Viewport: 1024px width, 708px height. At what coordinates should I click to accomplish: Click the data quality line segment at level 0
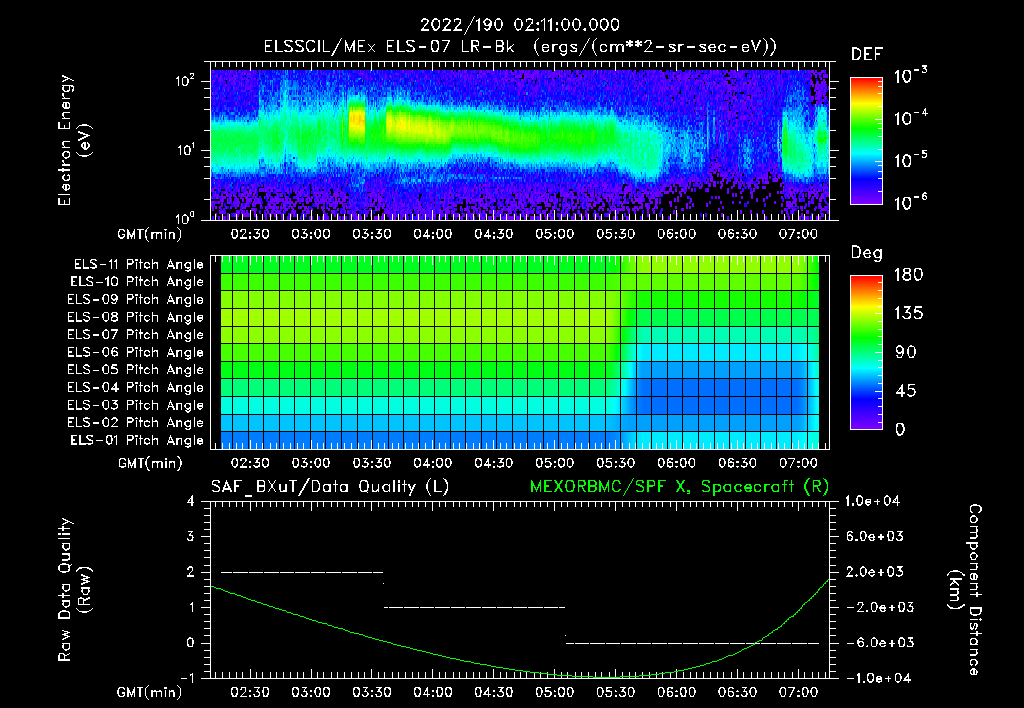[x=692, y=643]
